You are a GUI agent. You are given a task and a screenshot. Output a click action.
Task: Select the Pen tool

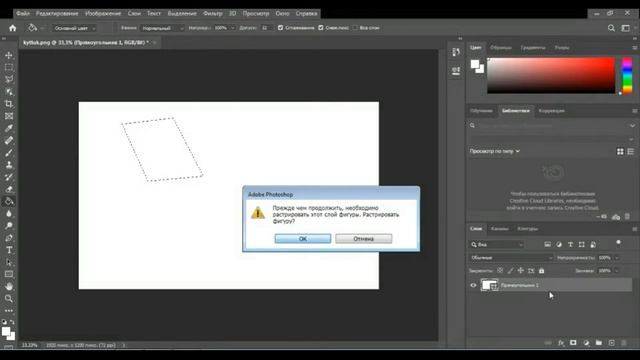click(x=9, y=238)
